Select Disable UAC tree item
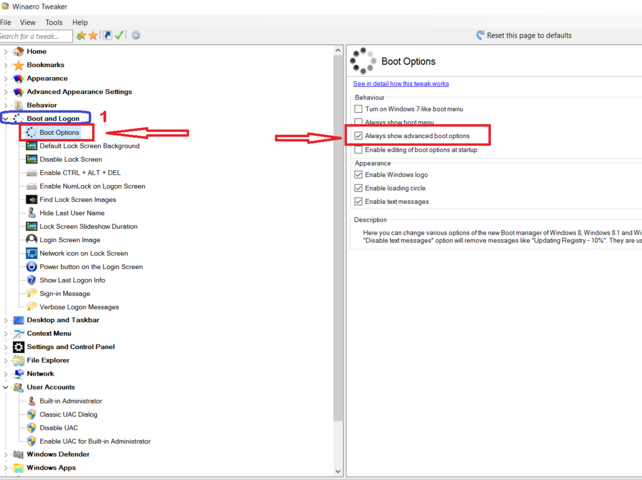This screenshot has height=480, width=642. click(x=59, y=428)
